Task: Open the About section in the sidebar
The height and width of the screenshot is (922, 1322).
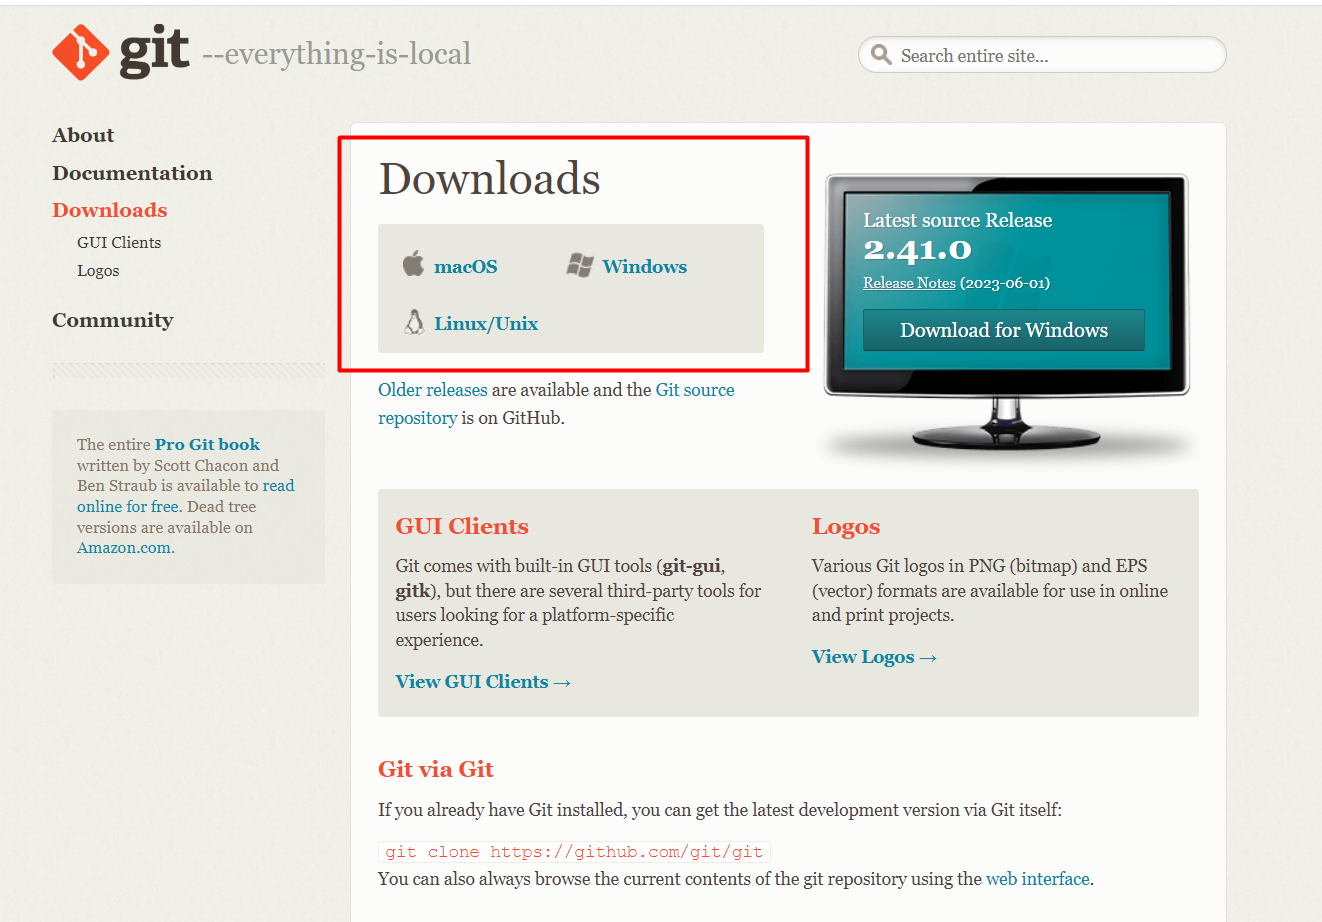Action: click(83, 135)
